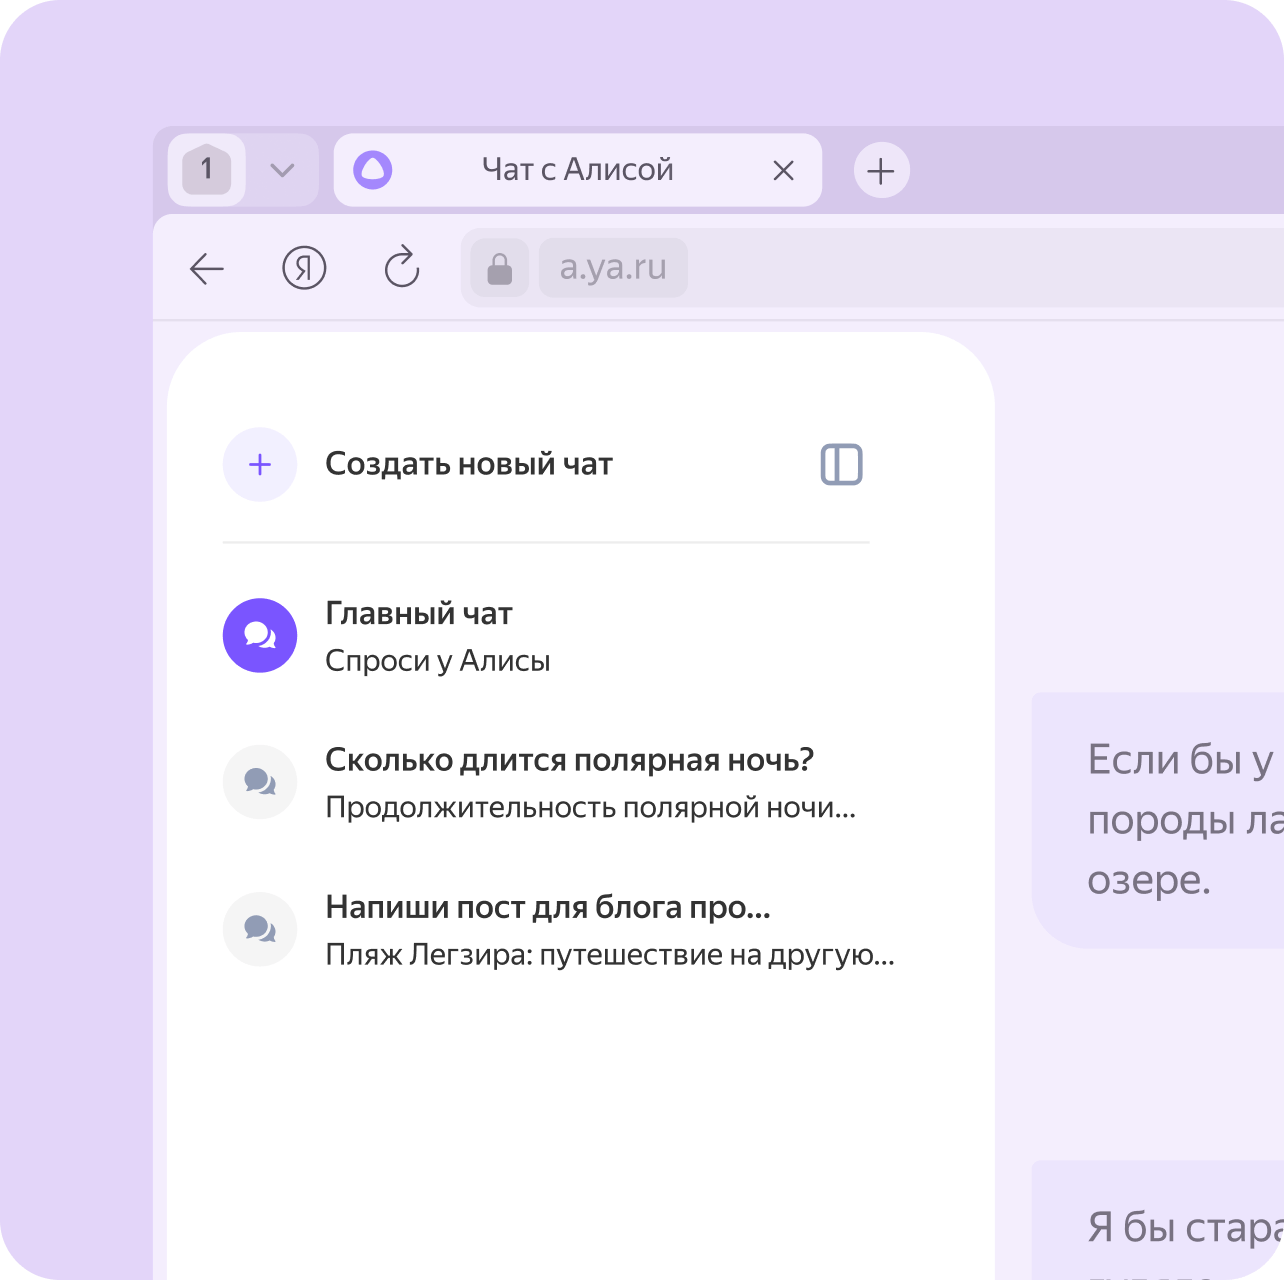Click the tab counter icon showing 1

[207, 170]
